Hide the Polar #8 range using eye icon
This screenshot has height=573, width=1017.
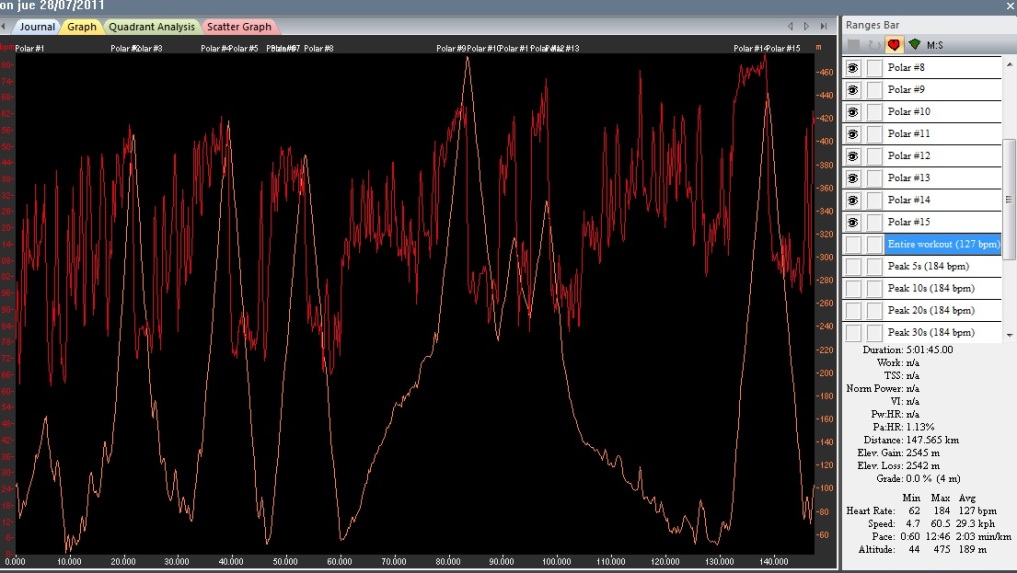click(x=853, y=68)
